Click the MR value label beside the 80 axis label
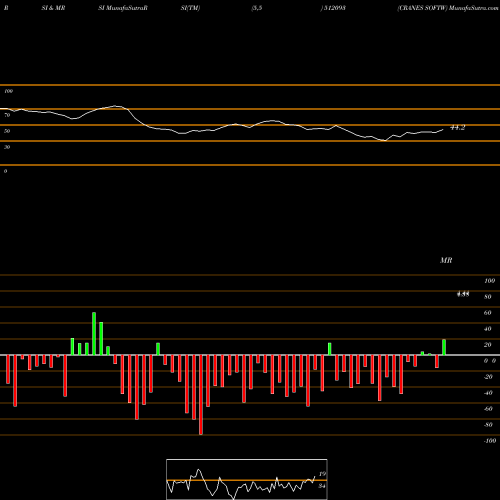Viewport: 500px width, 500px height. pos(463,294)
